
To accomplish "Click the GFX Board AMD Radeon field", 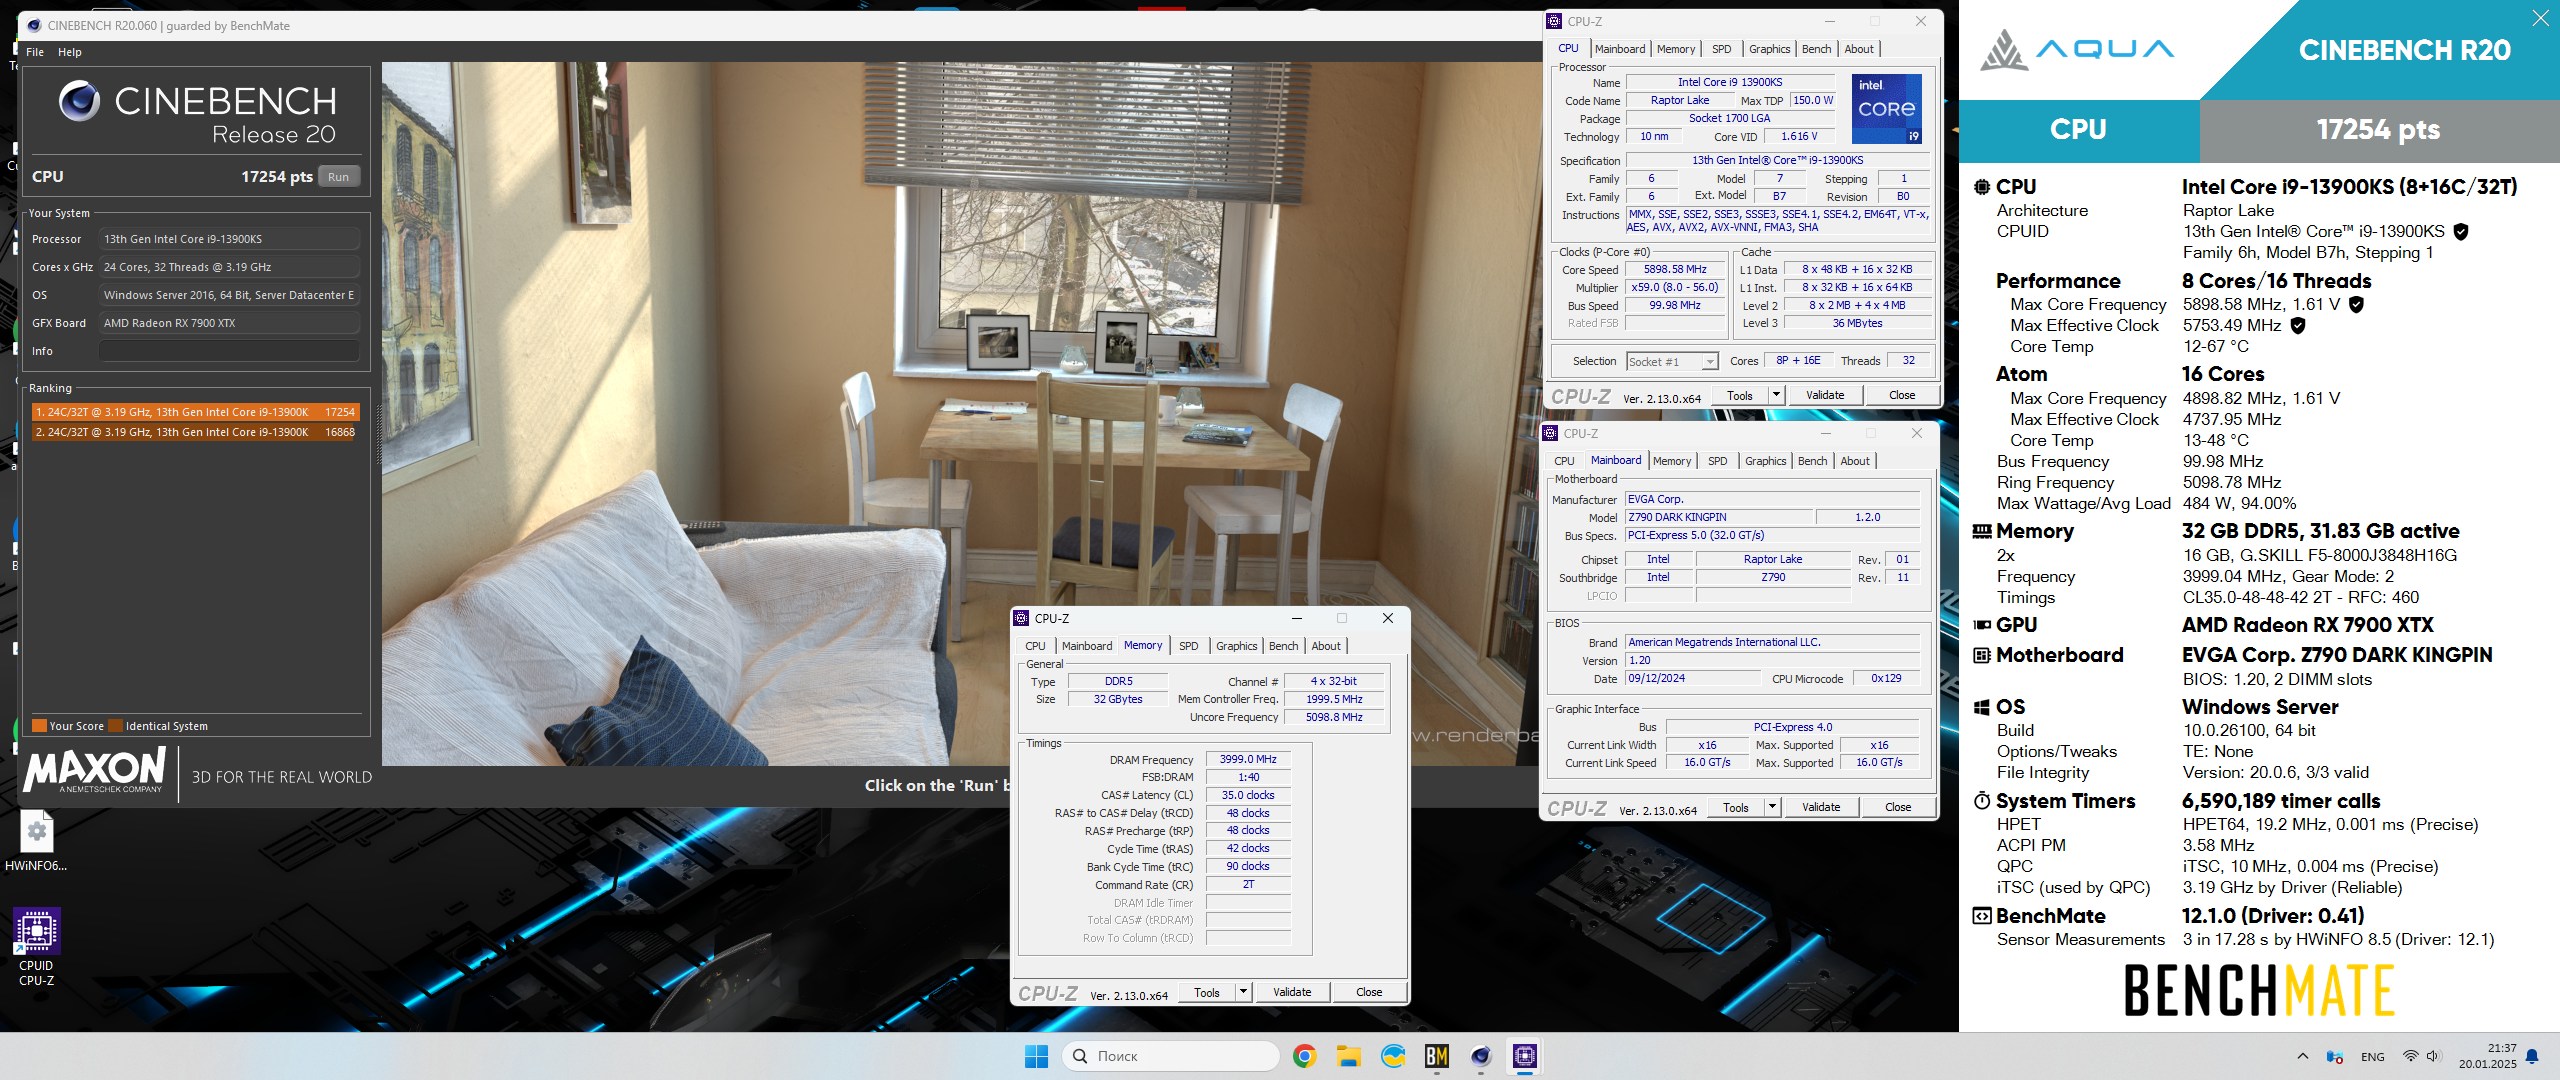I will pos(229,323).
